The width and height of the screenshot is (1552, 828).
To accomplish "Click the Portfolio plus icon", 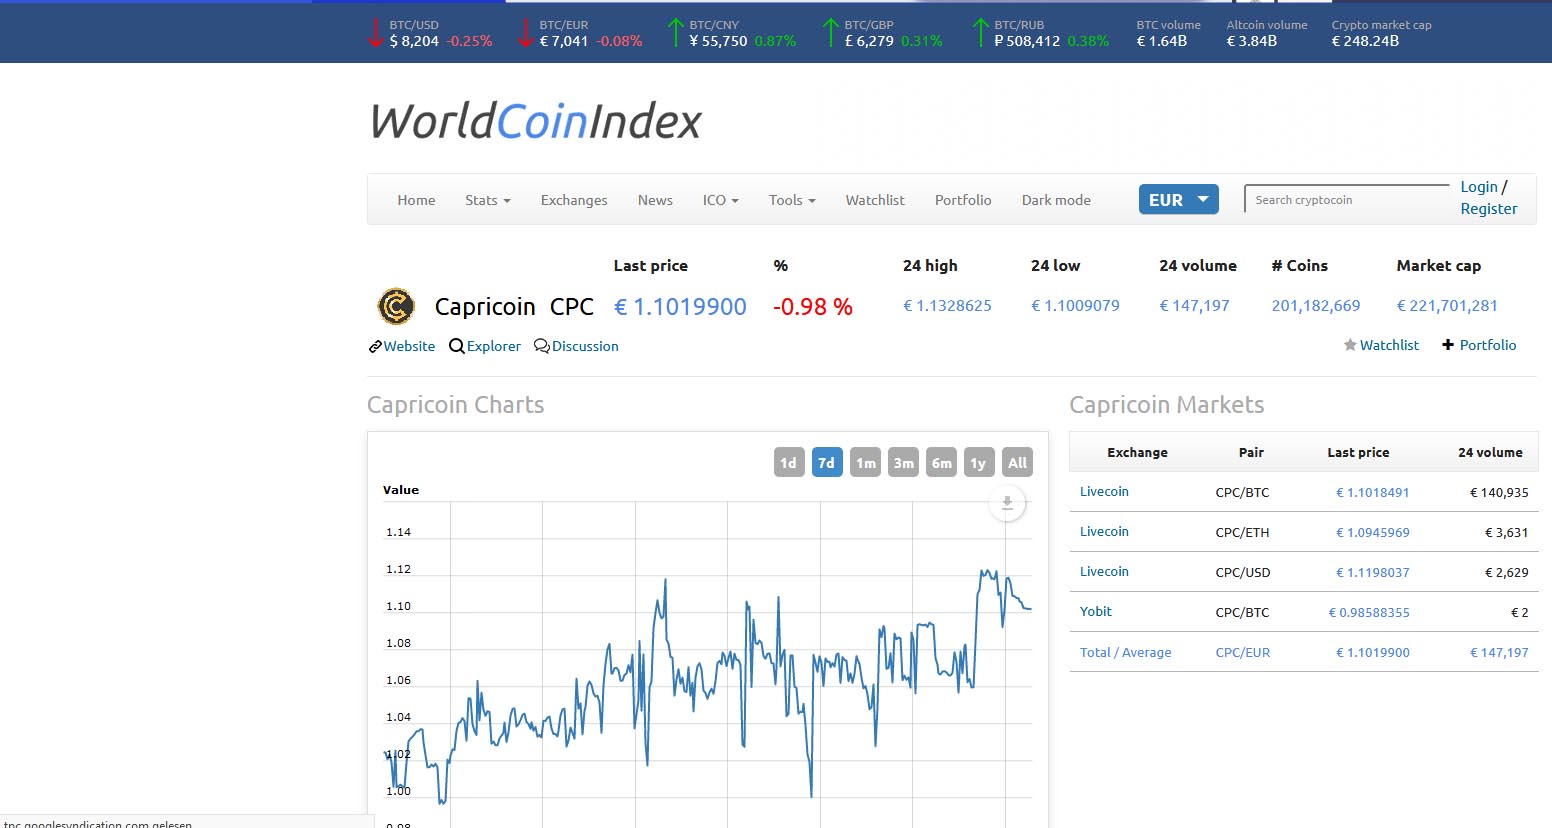I will click(1448, 345).
